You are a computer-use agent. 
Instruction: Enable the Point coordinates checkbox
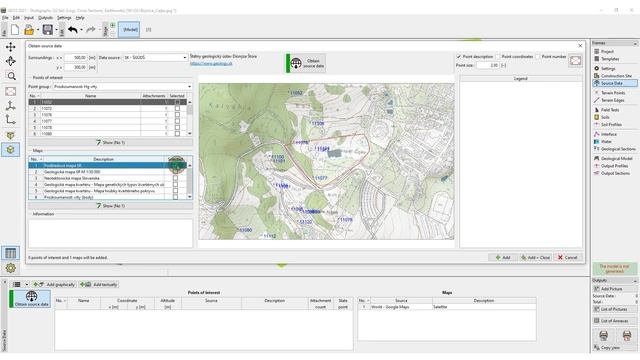click(x=498, y=56)
